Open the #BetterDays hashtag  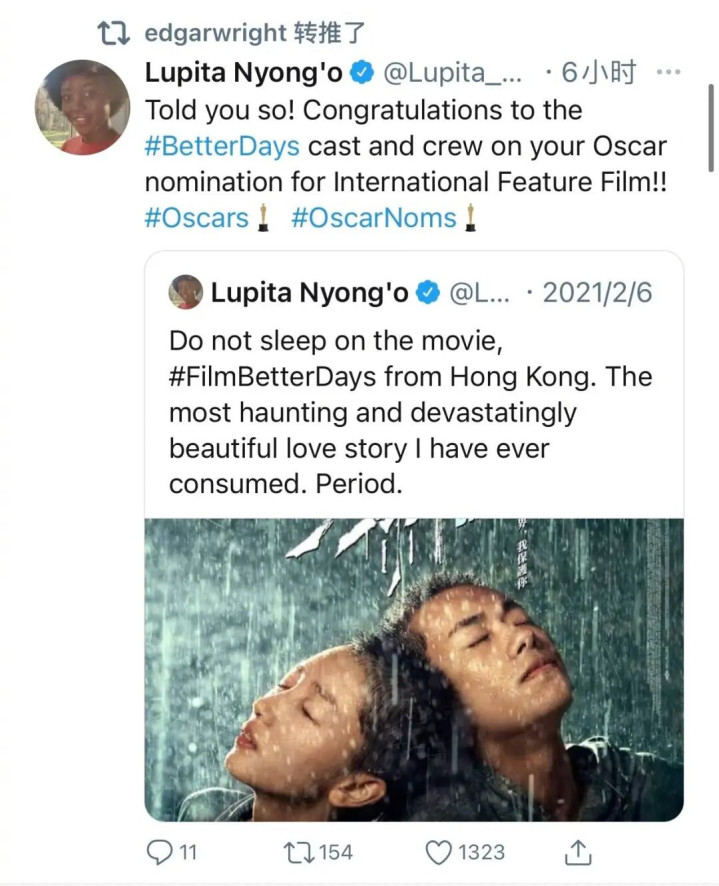point(221,145)
